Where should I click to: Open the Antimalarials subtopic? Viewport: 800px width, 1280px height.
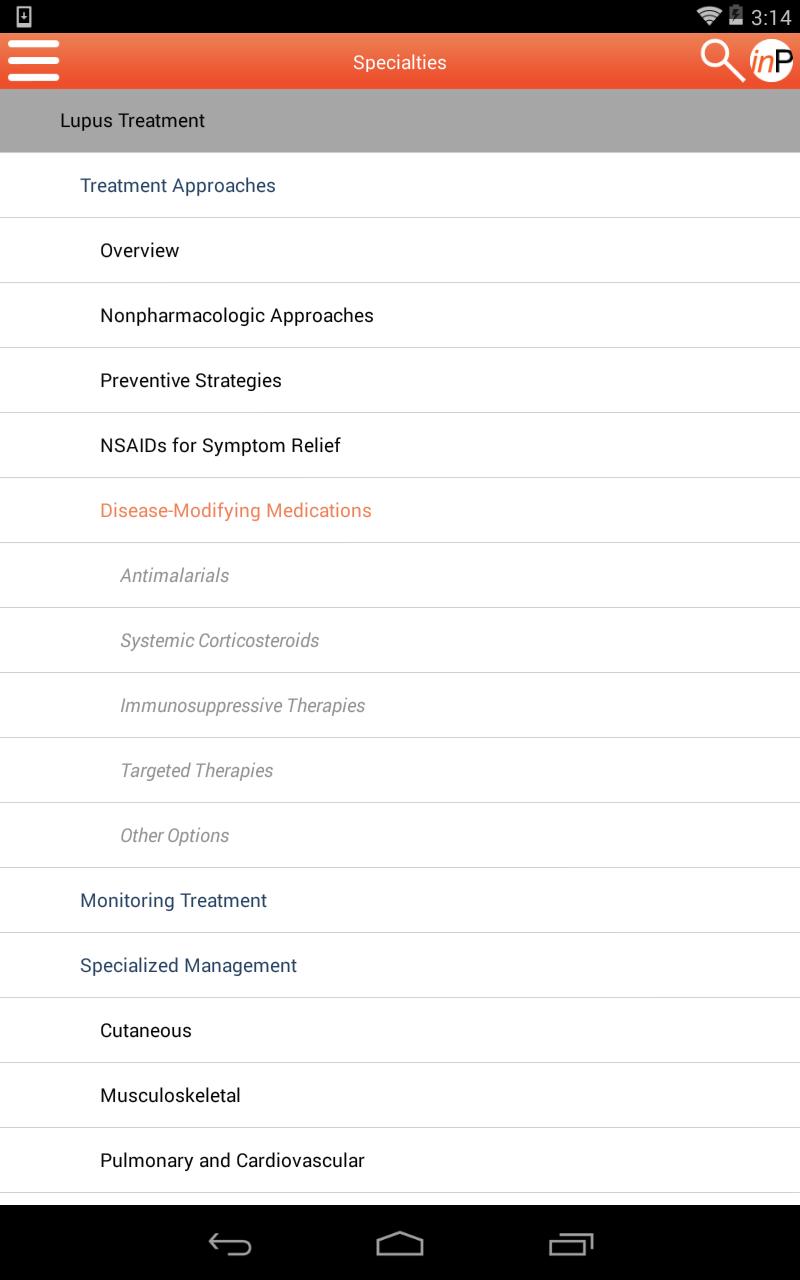pos(175,576)
